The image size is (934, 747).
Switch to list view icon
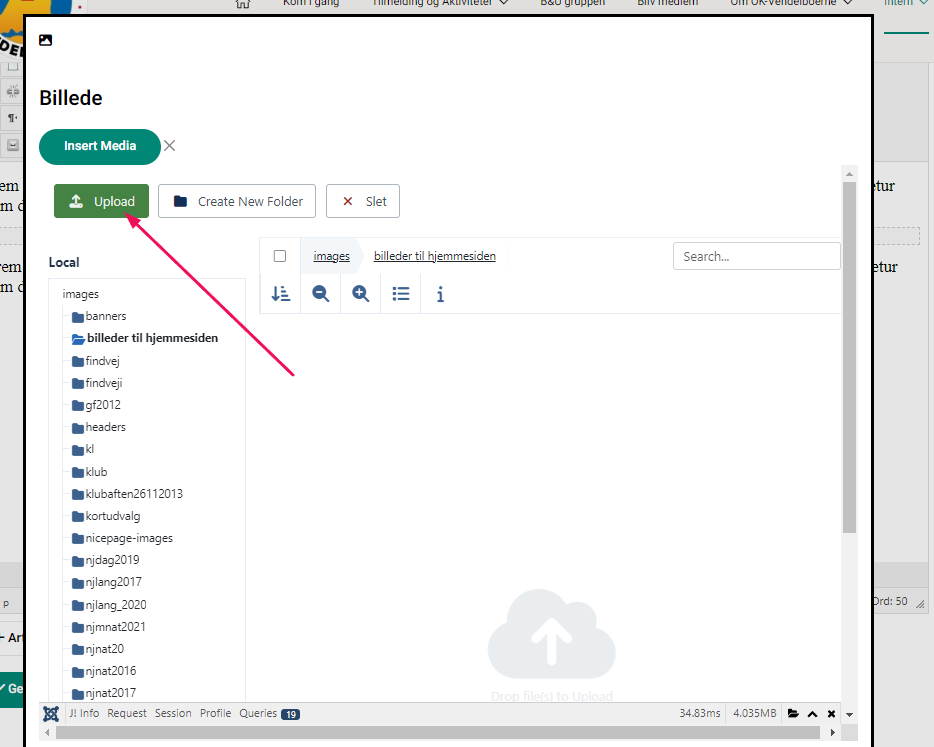tap(401, 294)
